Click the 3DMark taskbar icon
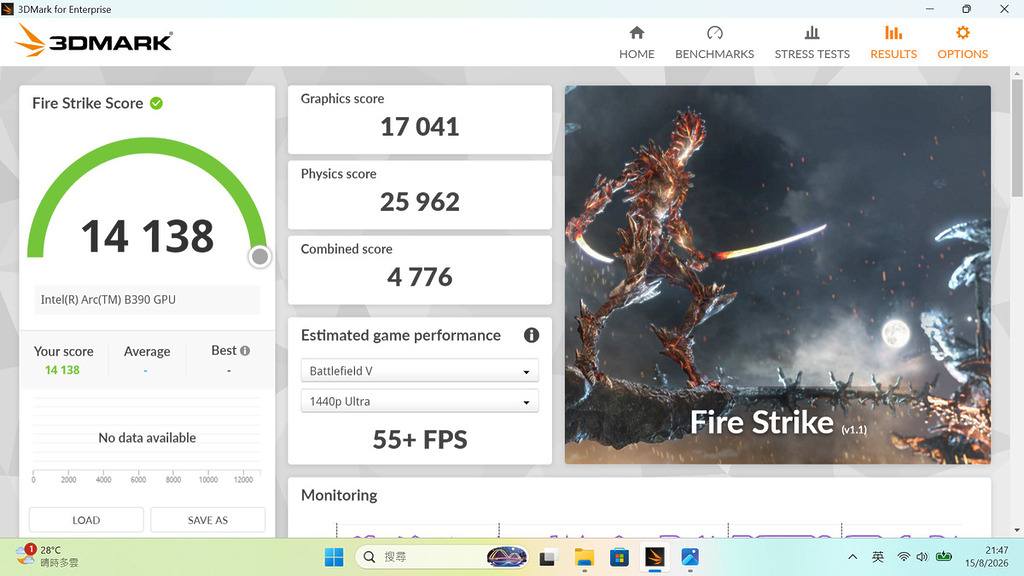Image resolution: width=1024 pixels, height=576 pixels. [654, 557]
